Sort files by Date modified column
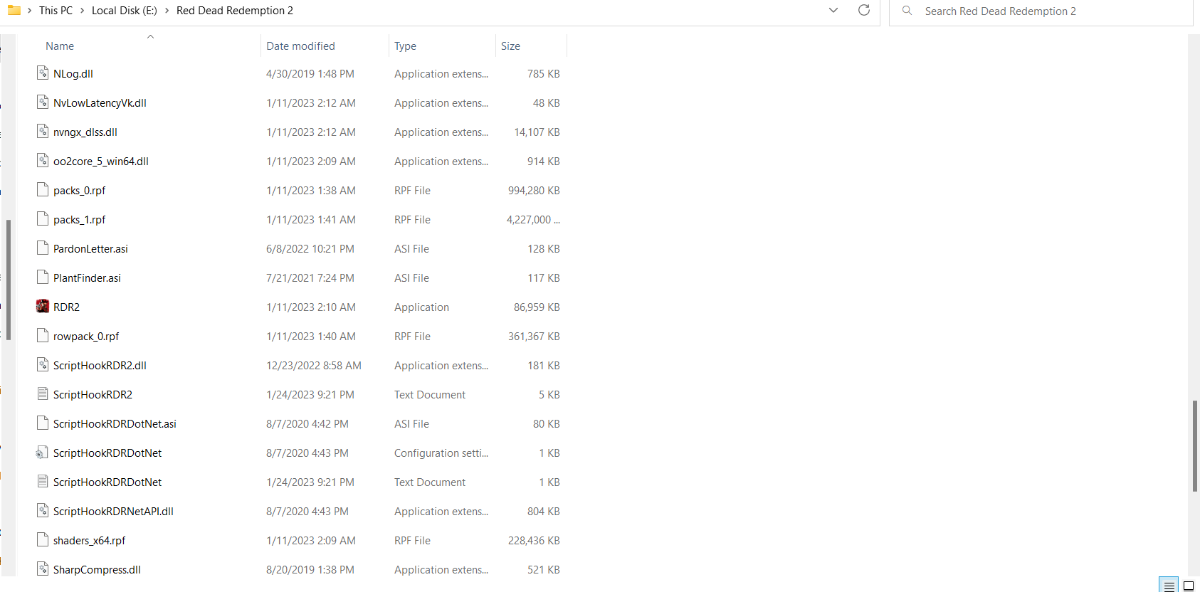The image size is (1200, 592). [300, 46]
